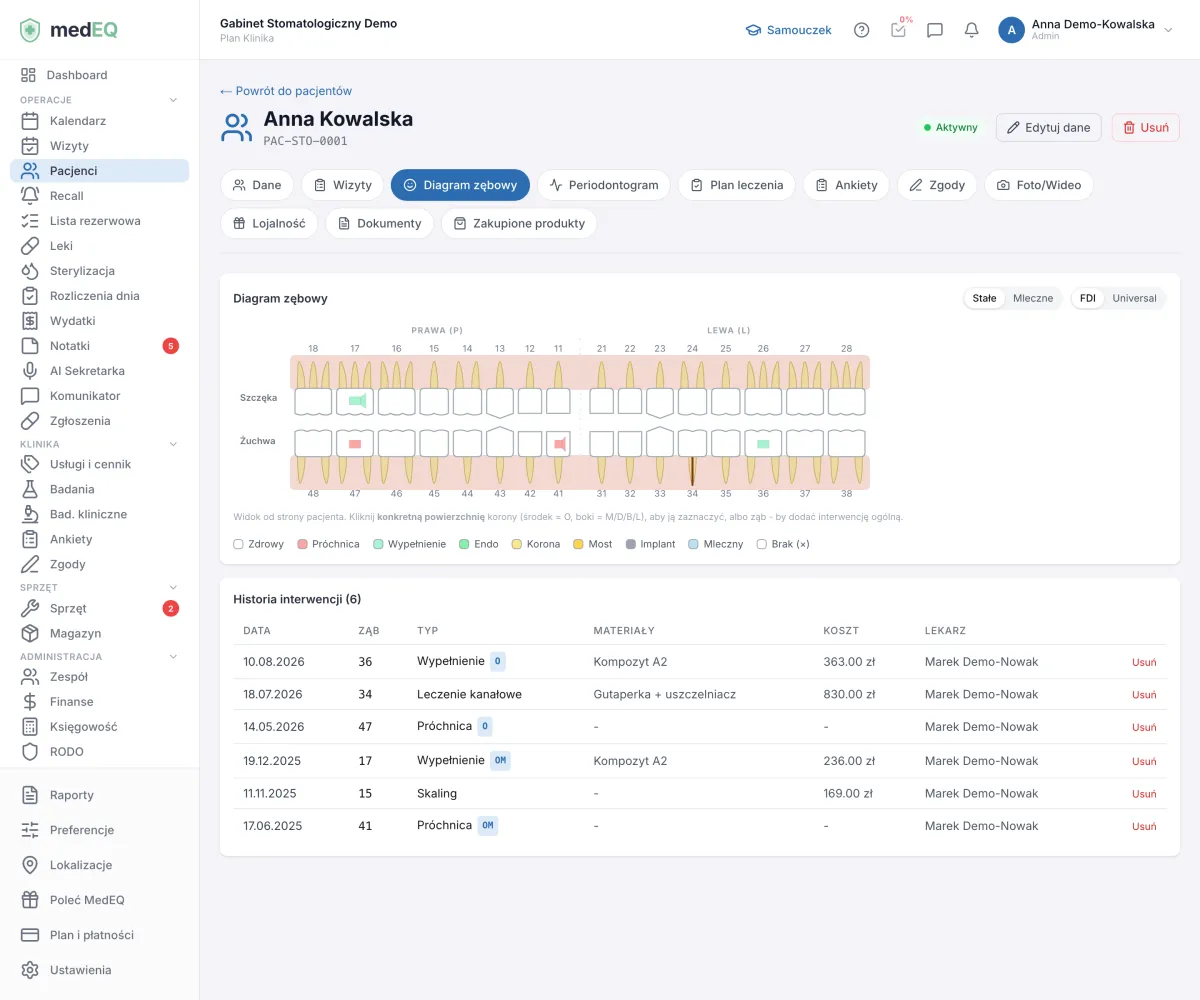Collapse the OPERACJE sidebar section
1200x1000 pixels.
click(x=173, y=100)
